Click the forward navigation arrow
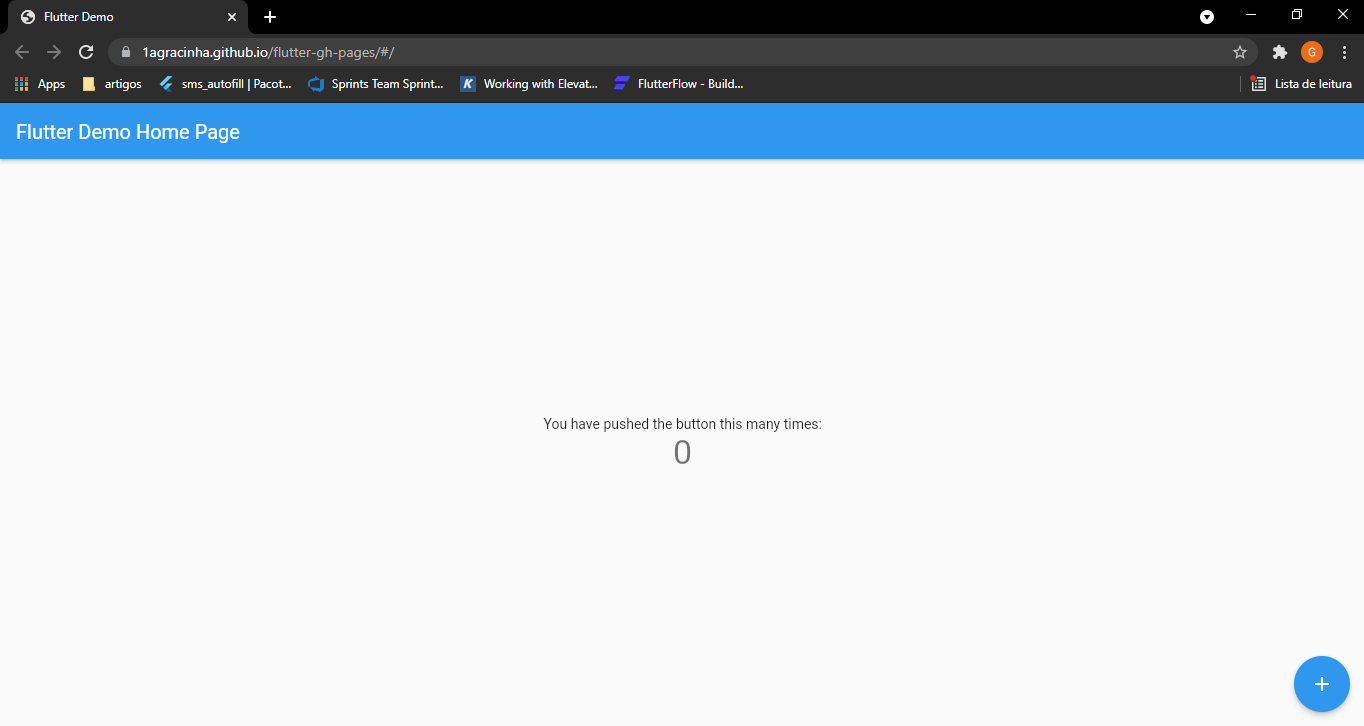This screenshot has height=726, width=1364. tap(53, 51)
